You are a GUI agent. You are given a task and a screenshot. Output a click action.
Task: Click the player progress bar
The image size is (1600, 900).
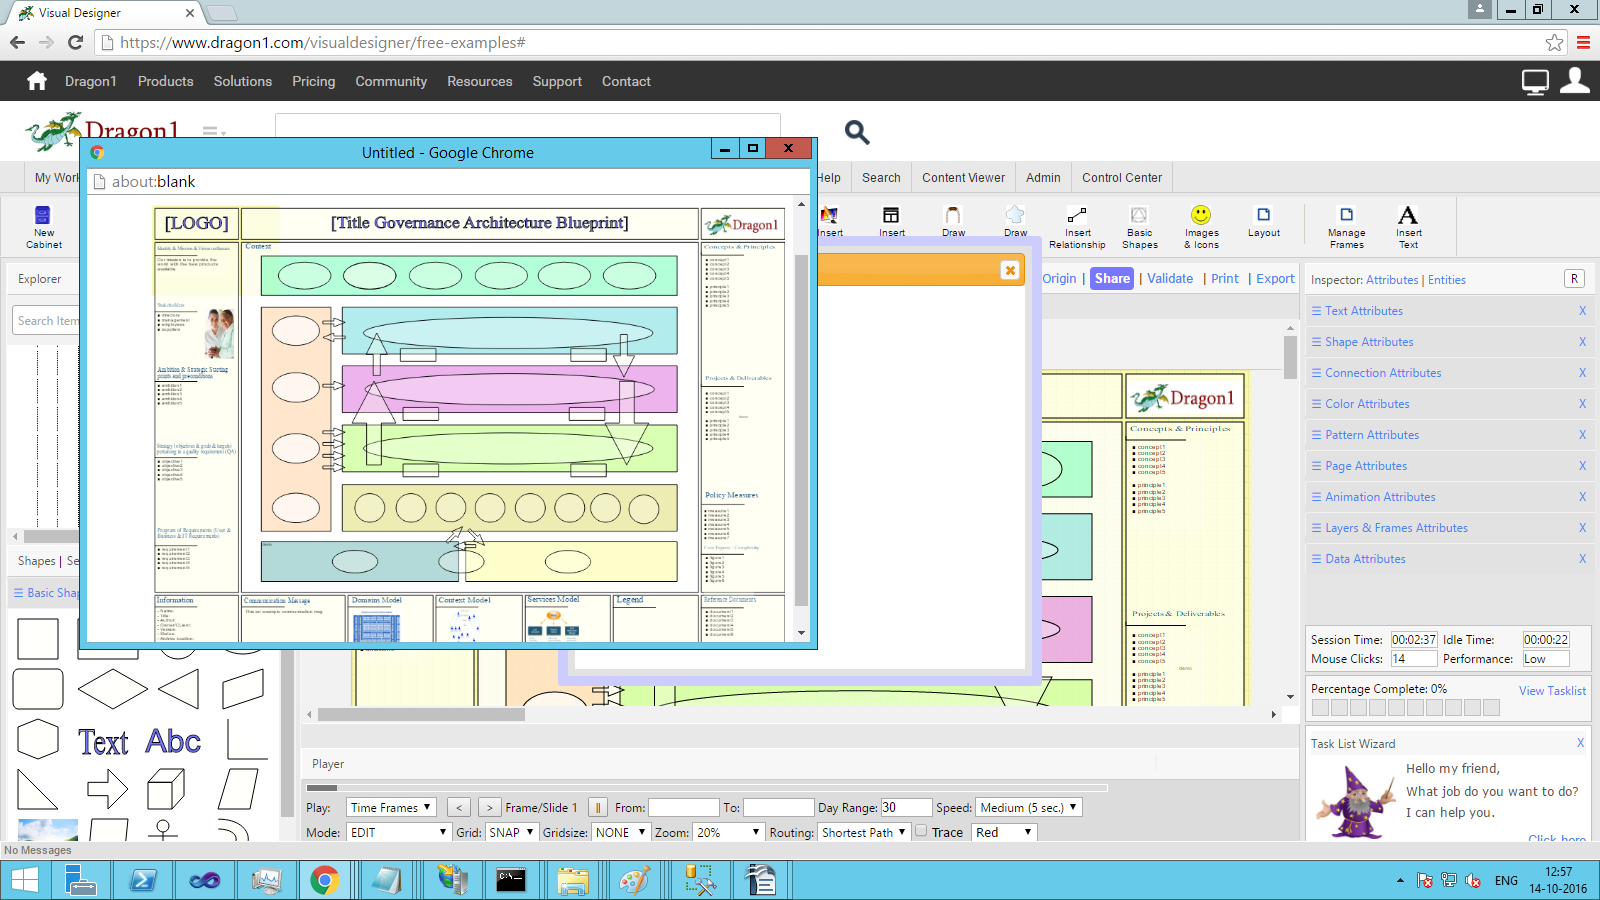click(706, 788)
